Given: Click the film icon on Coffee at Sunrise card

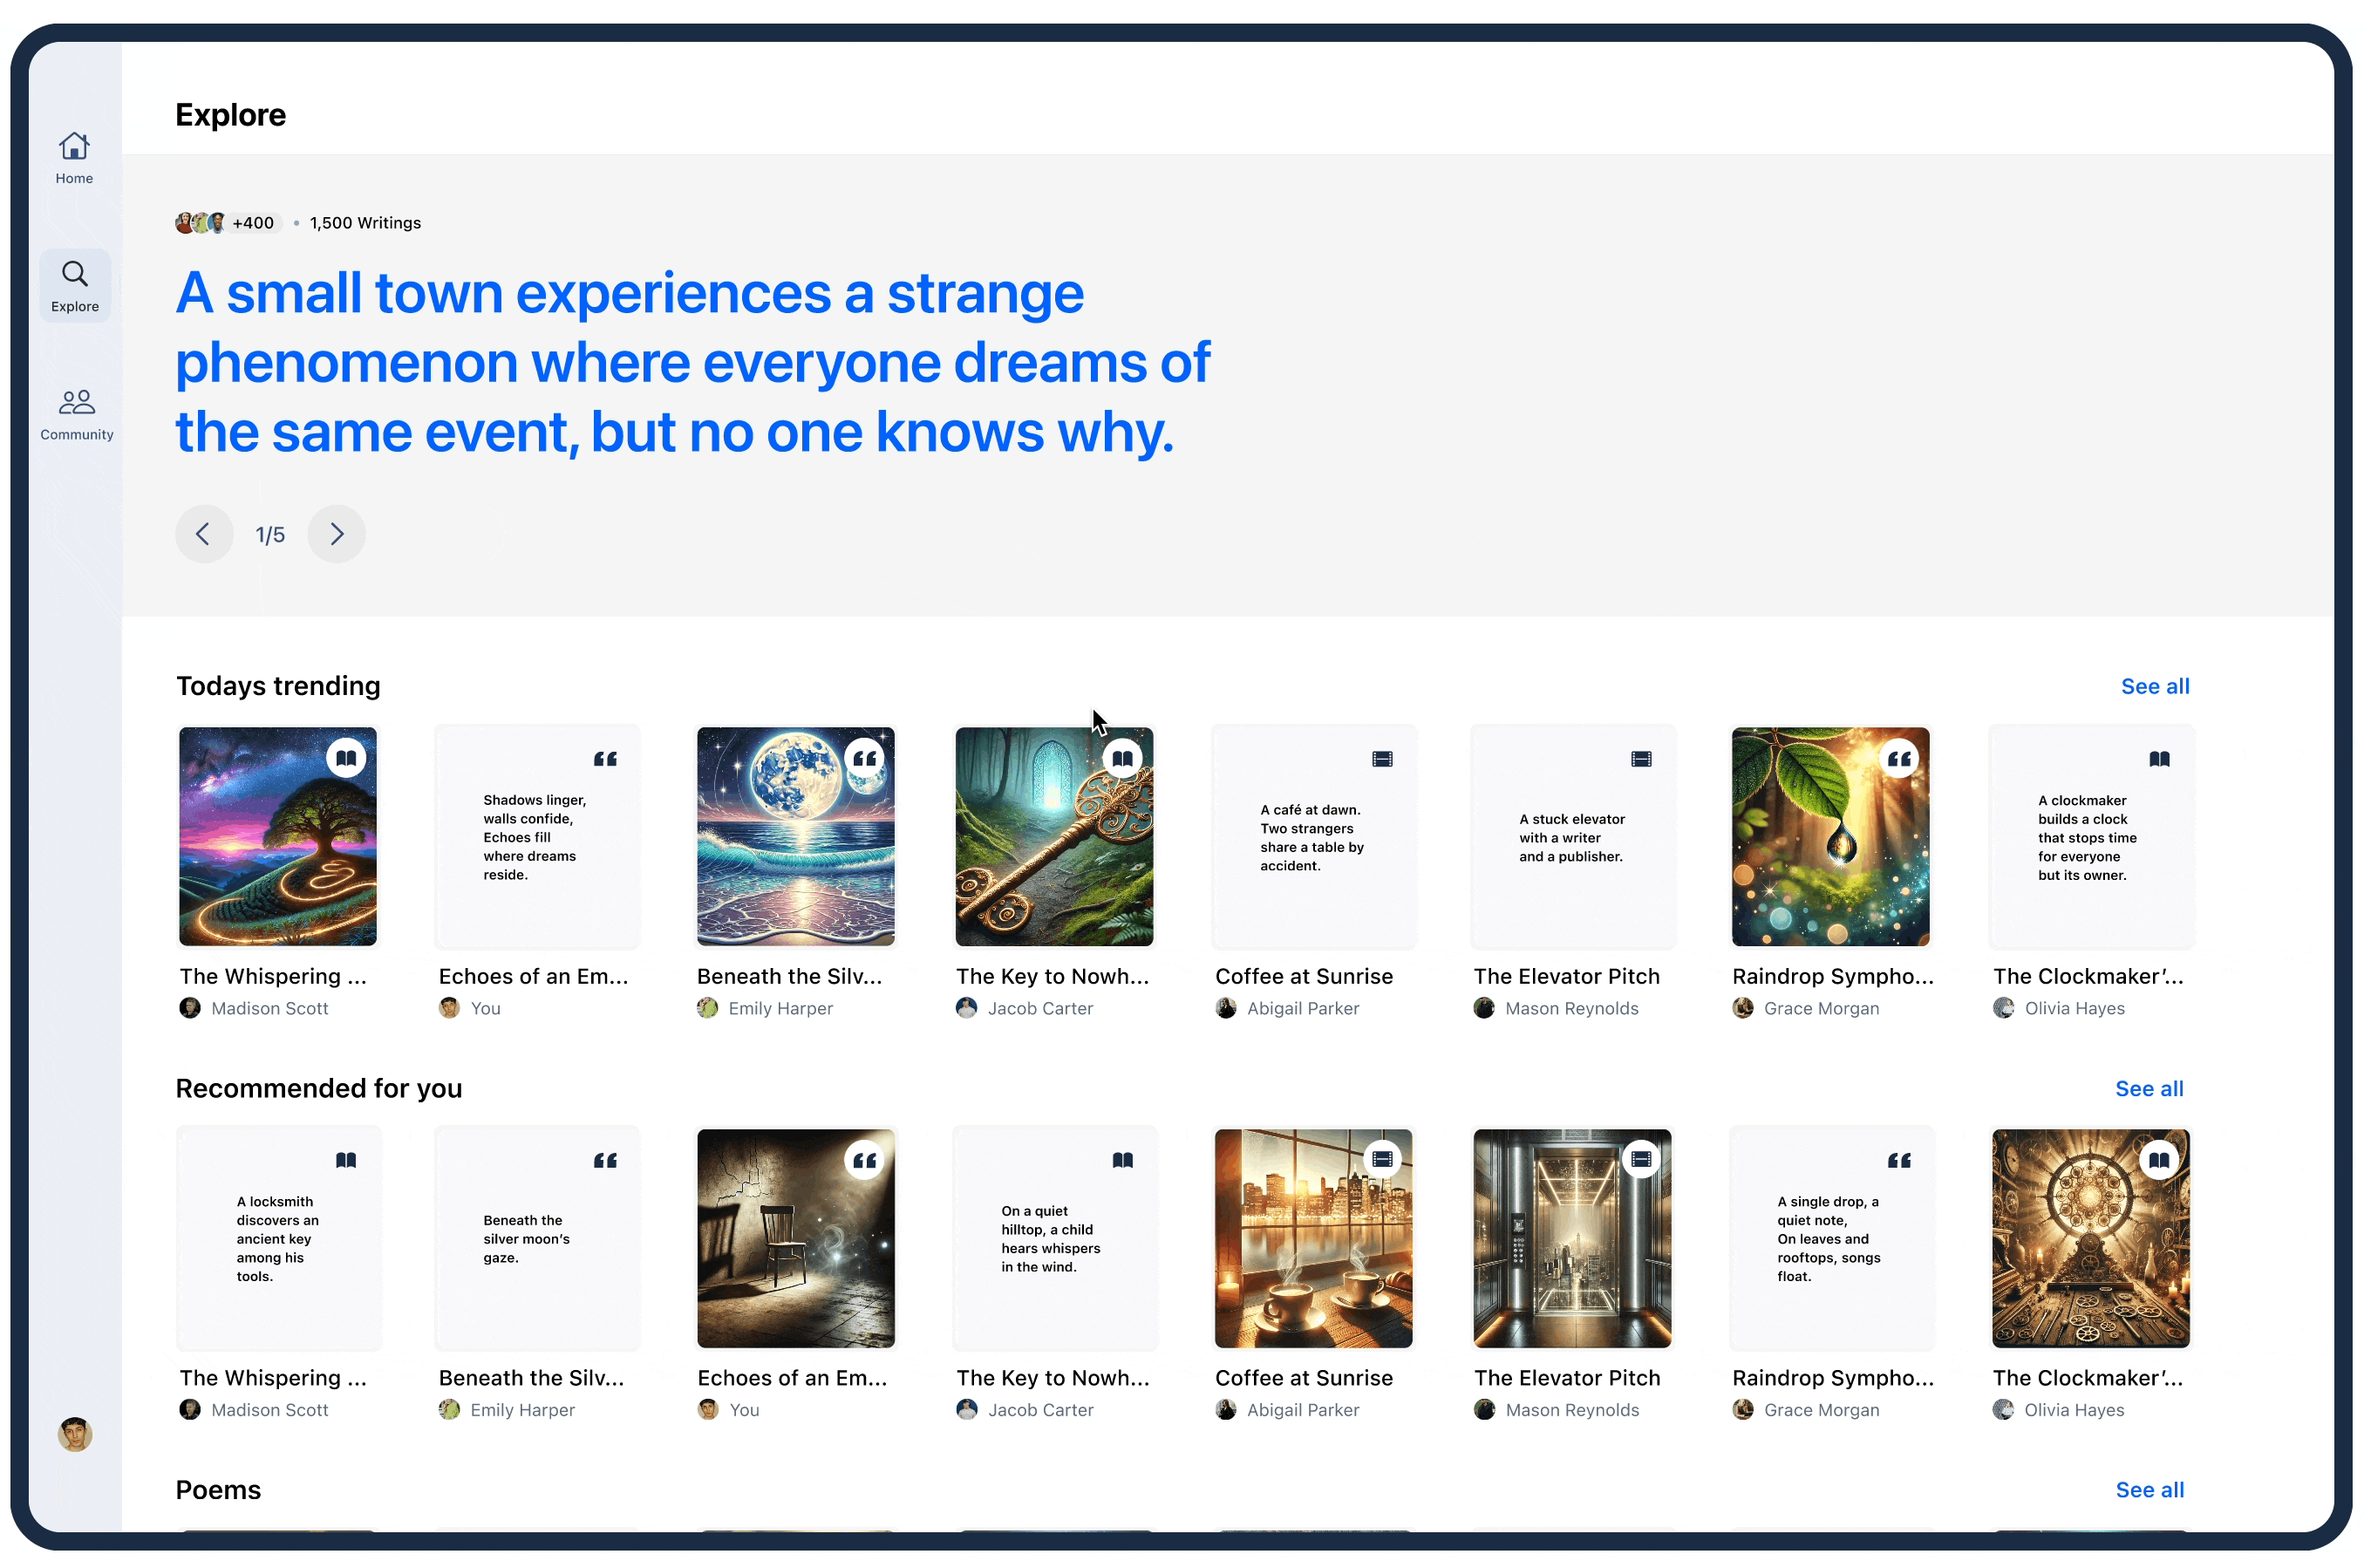Looking at the screenshot, I should pyautogui.click(x=1381, y=758).
